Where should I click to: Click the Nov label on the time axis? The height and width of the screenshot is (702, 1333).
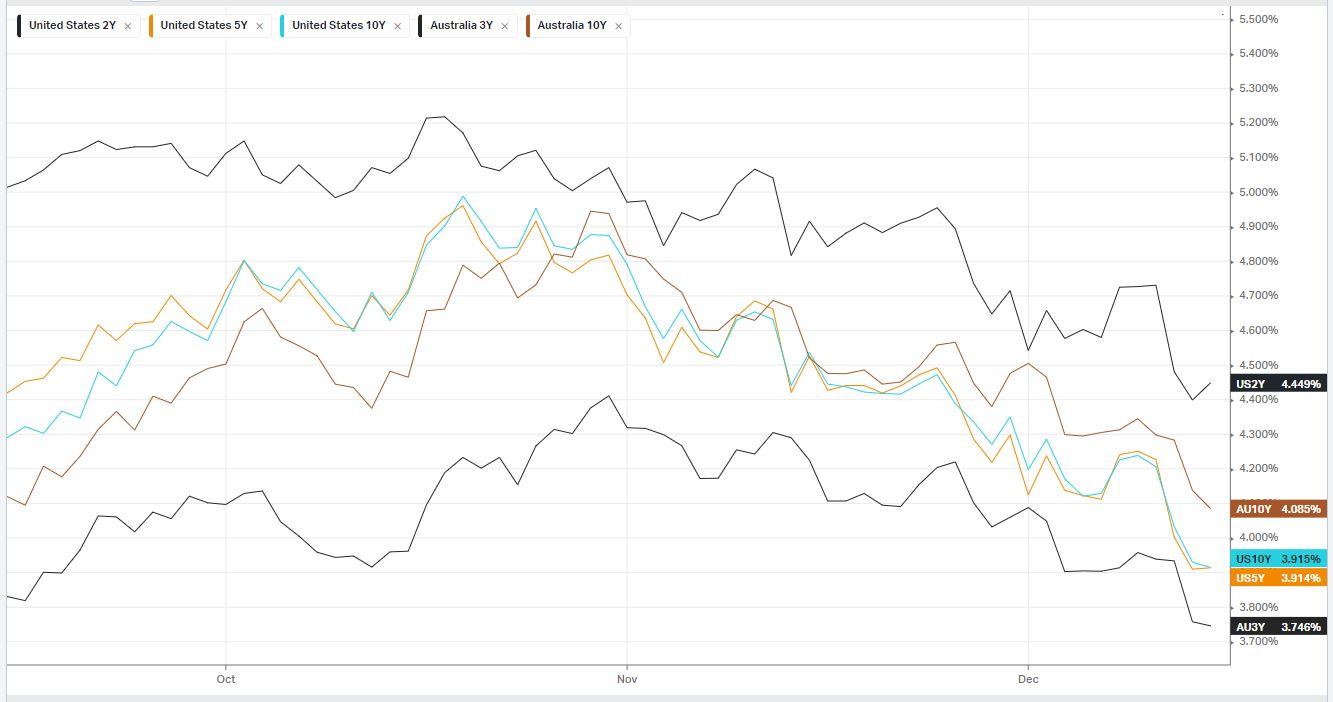click(627, 680)
